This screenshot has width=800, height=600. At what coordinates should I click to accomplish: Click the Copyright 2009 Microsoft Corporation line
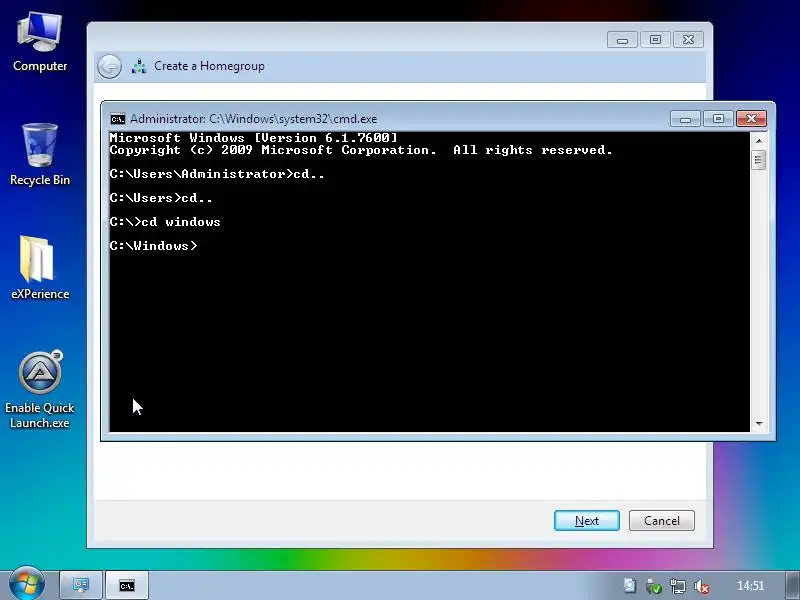tap(361, 150)
